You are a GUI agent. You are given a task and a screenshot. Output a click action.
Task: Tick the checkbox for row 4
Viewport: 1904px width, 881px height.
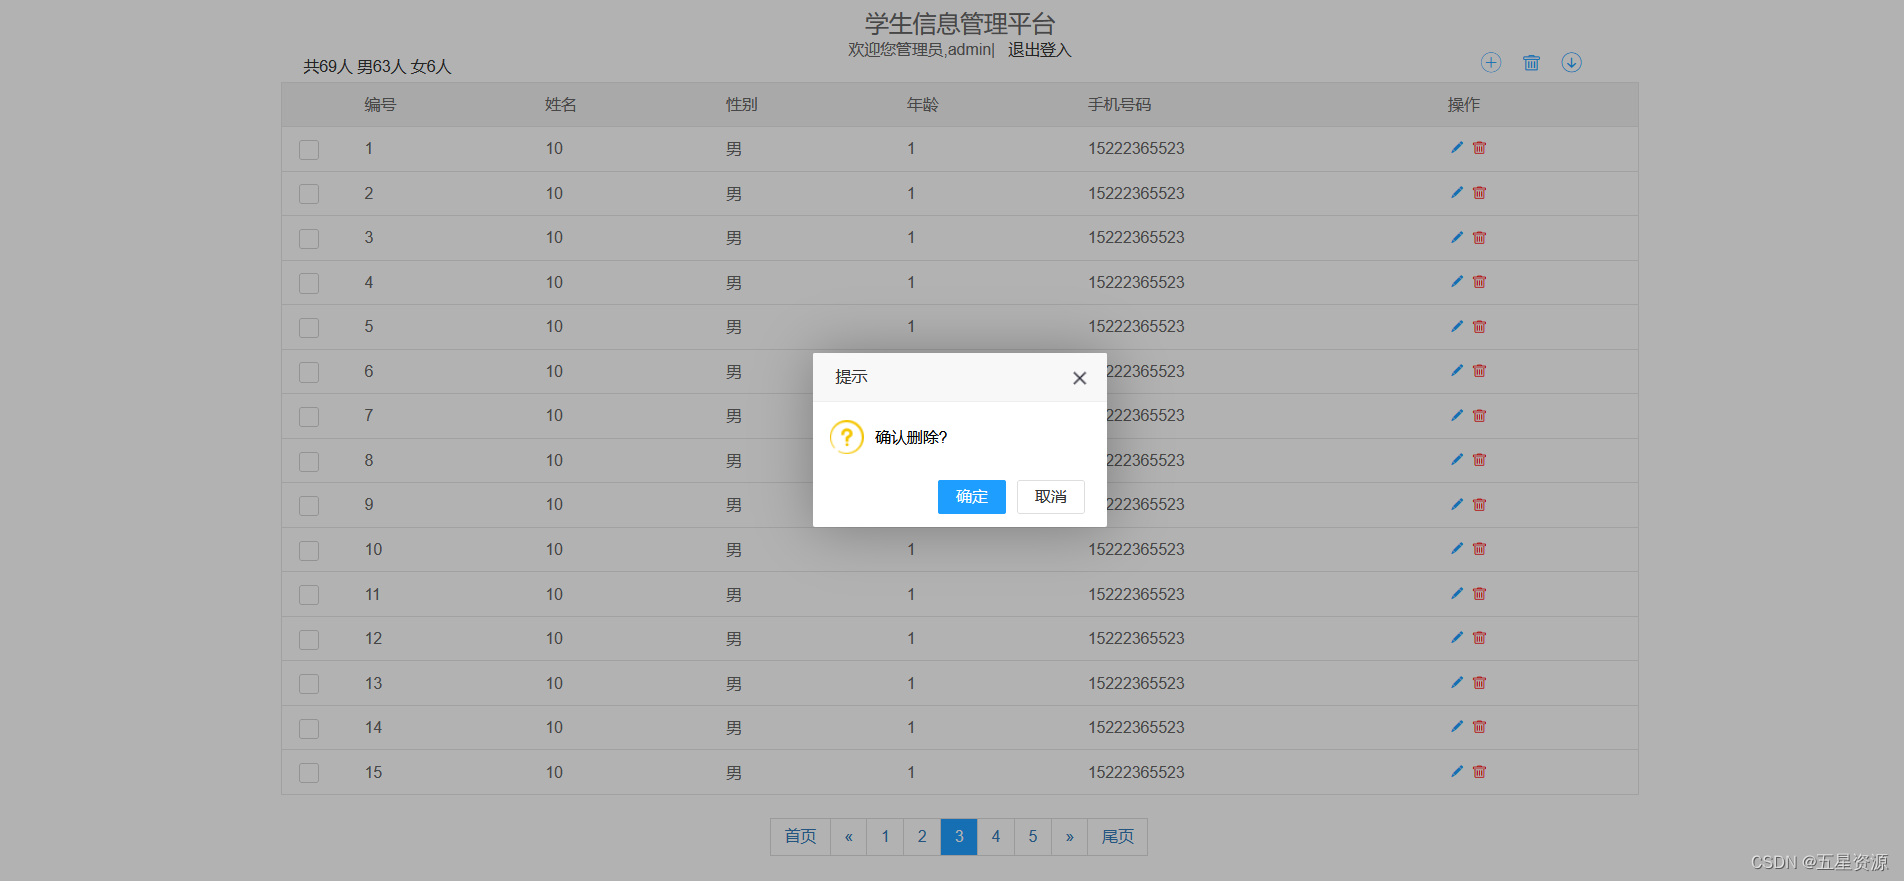(x=309, y=283)
